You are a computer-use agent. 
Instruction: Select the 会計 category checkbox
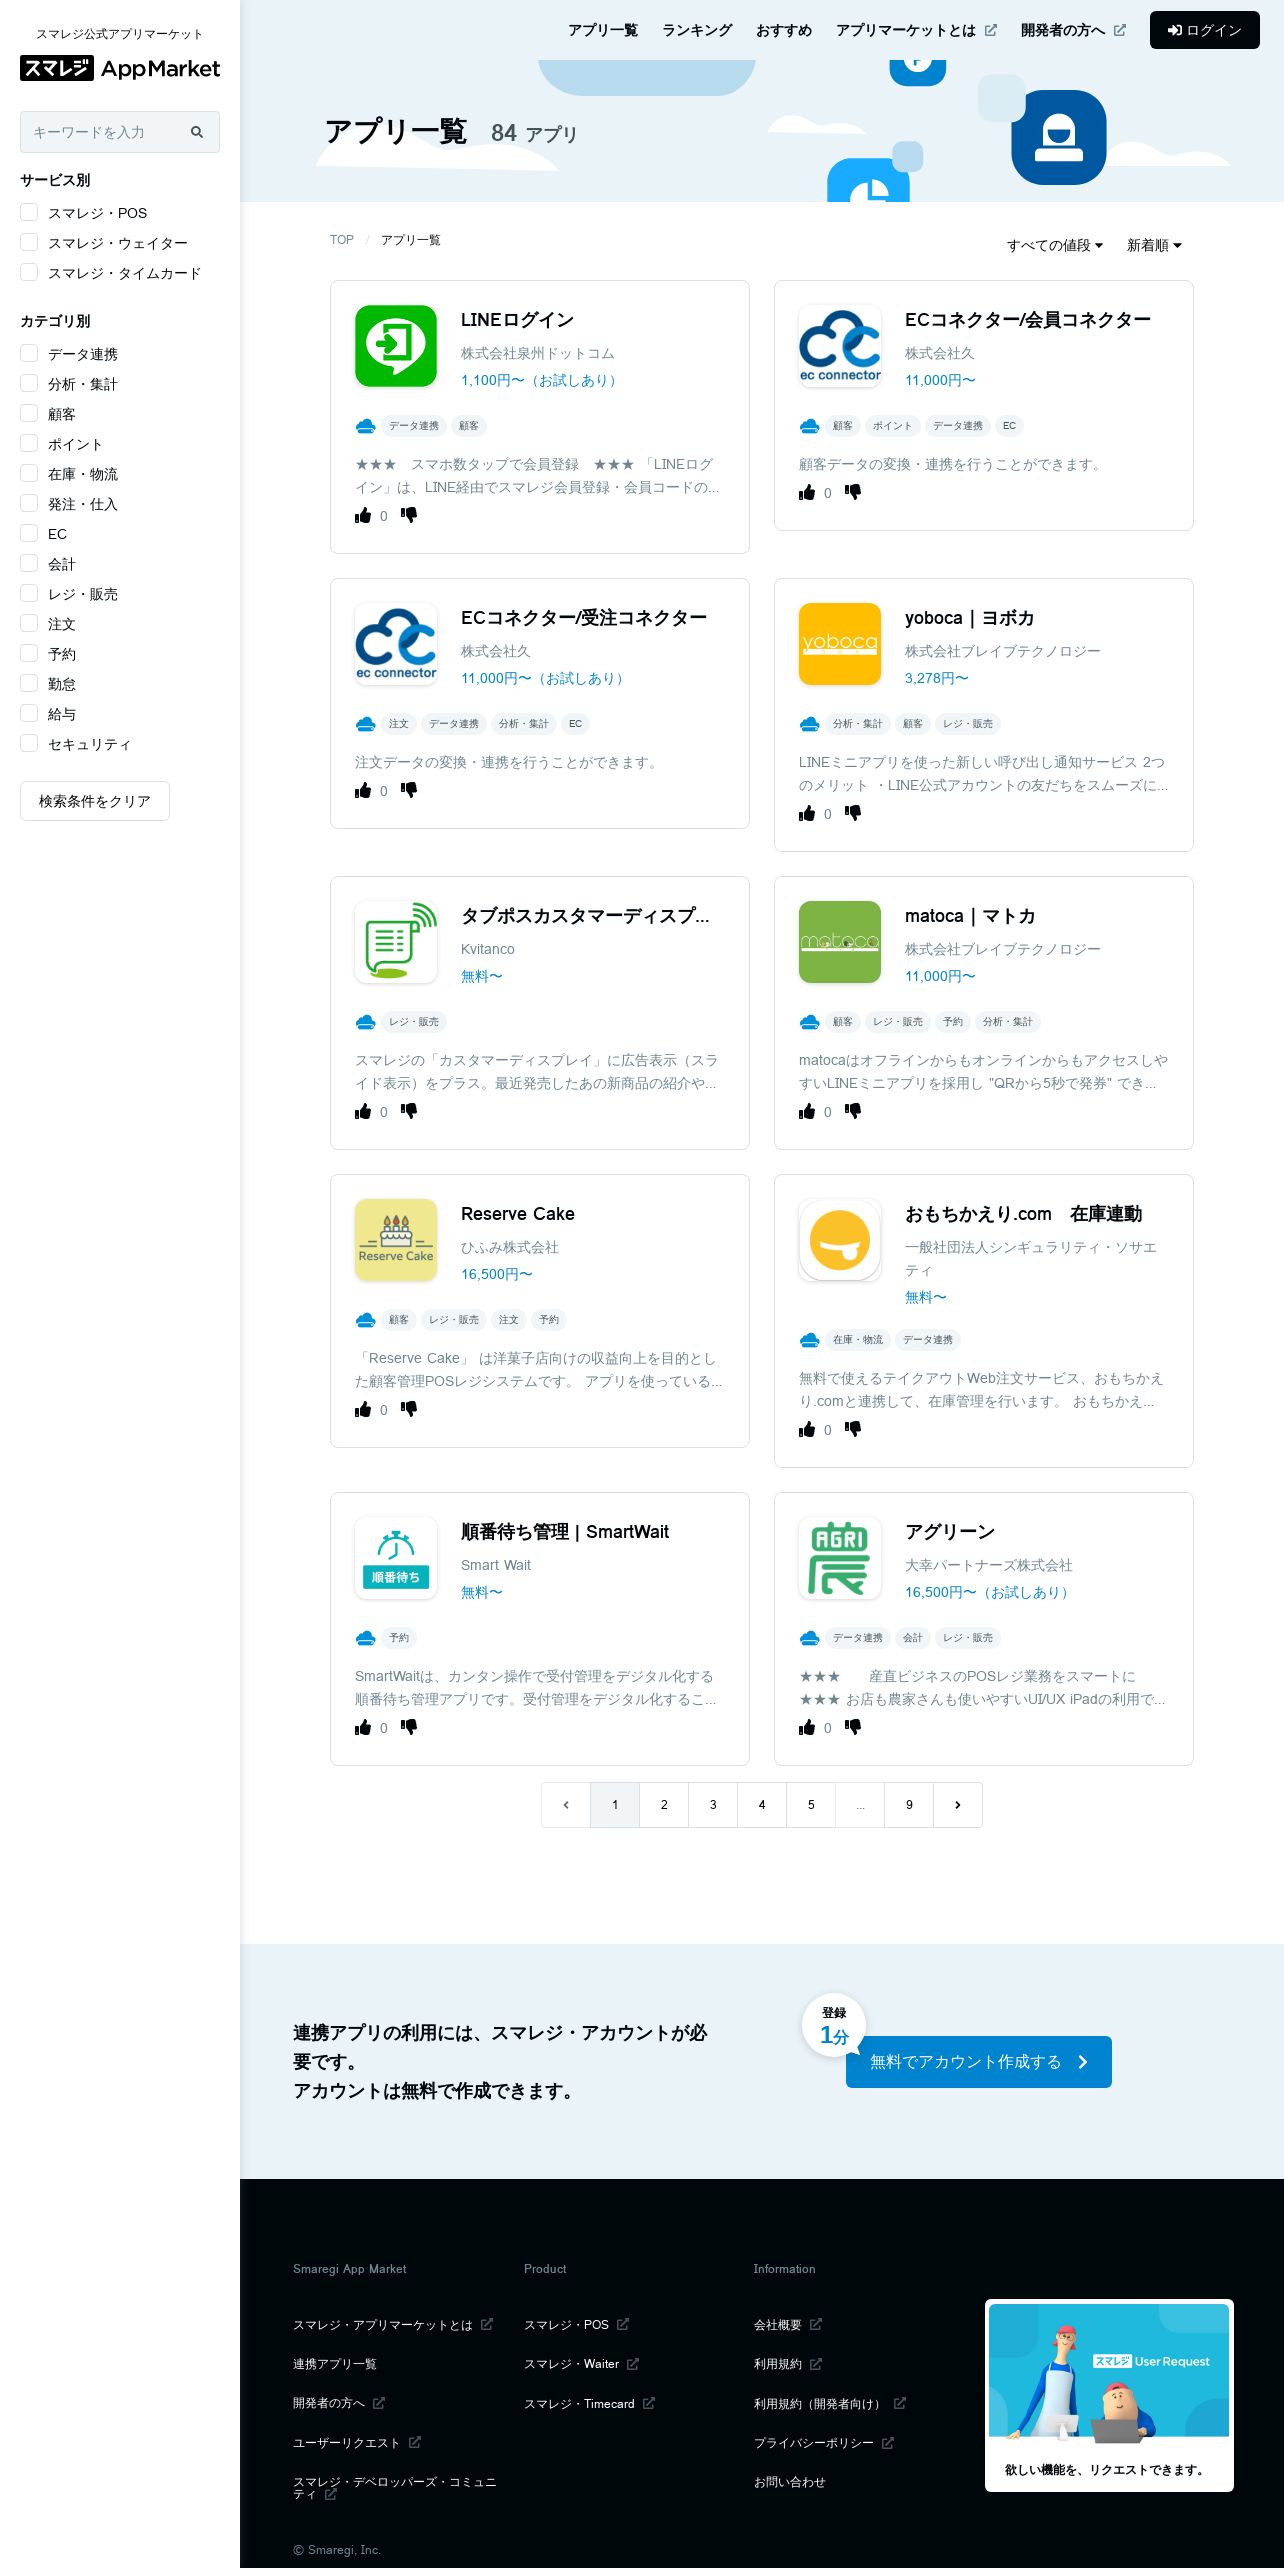pyautogui.click(x=29, y=563)
